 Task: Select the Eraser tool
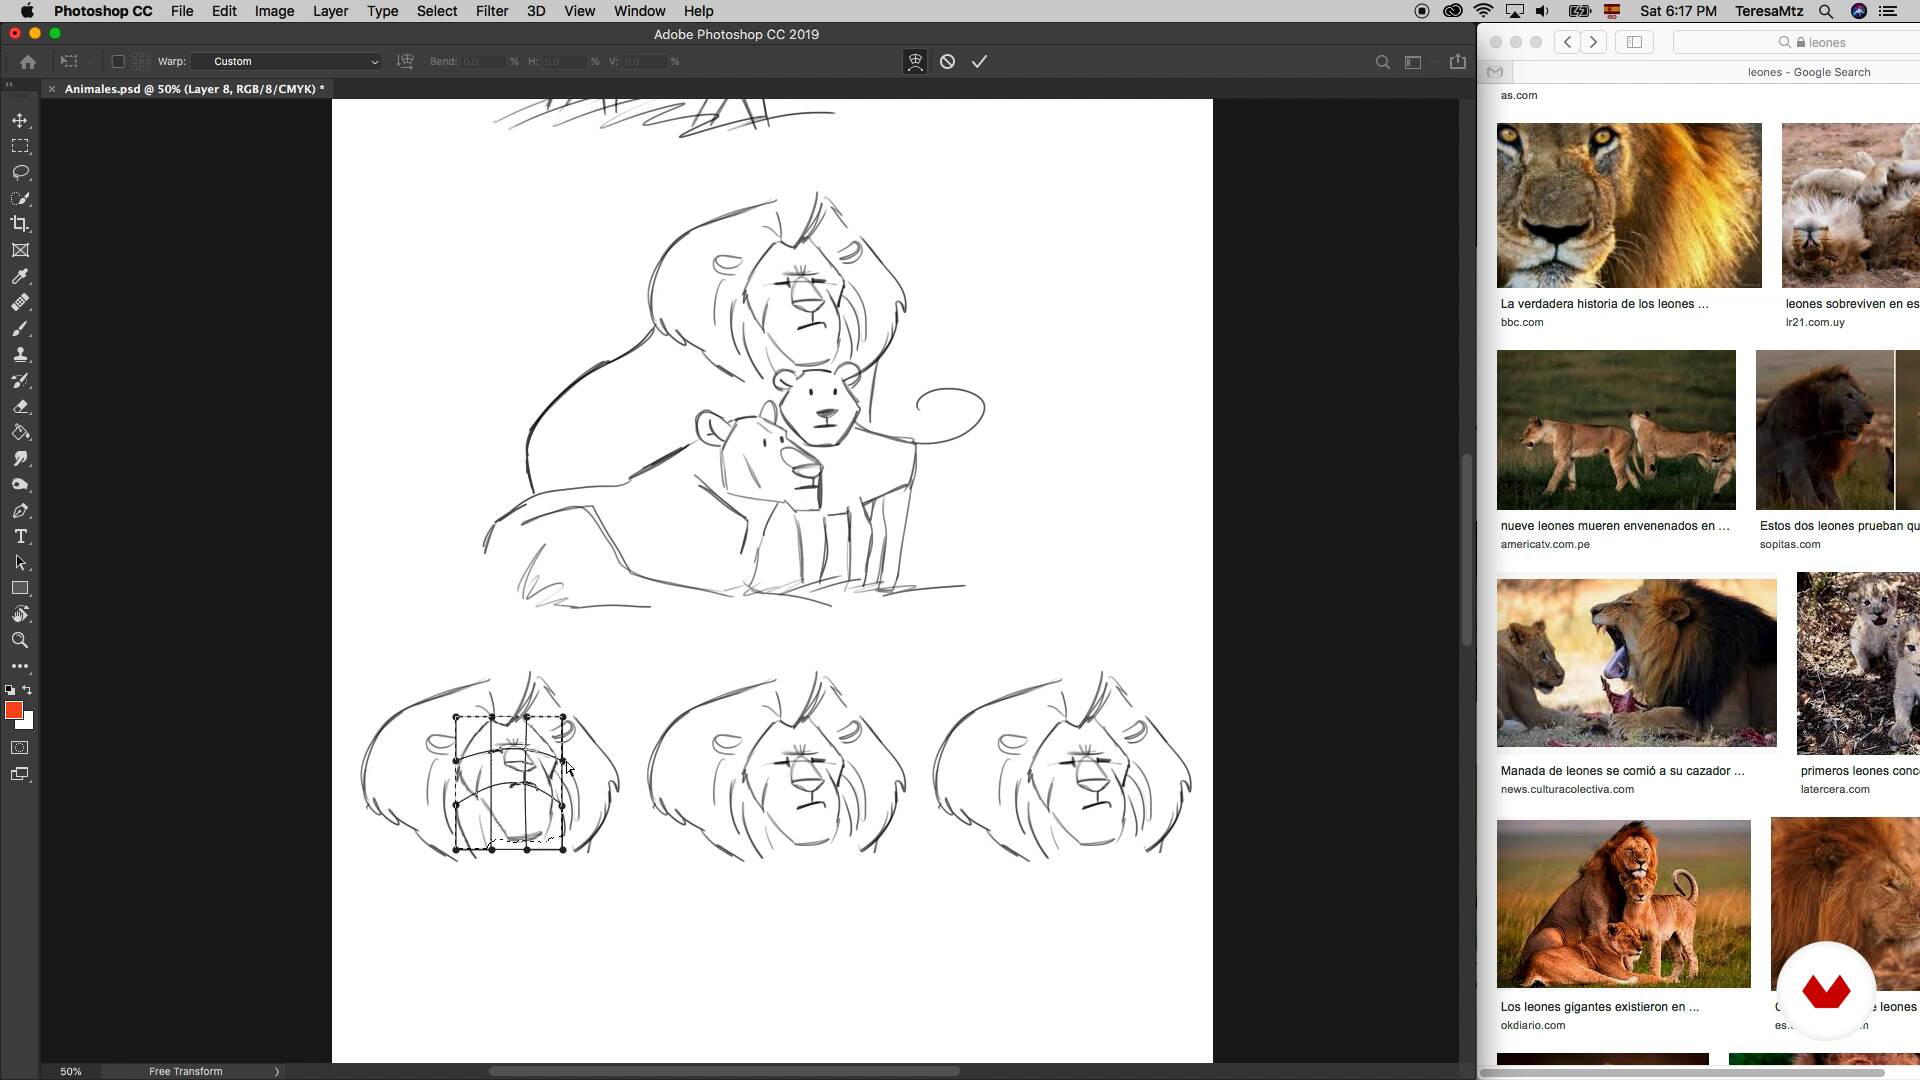tap(20, 406)
